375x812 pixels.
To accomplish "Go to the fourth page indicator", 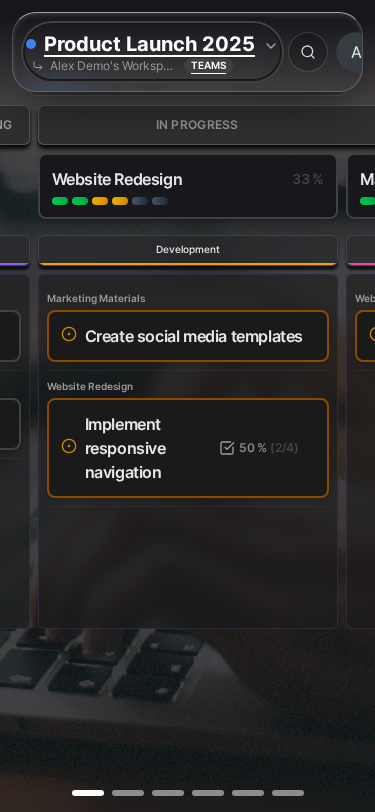I will 208,793.
